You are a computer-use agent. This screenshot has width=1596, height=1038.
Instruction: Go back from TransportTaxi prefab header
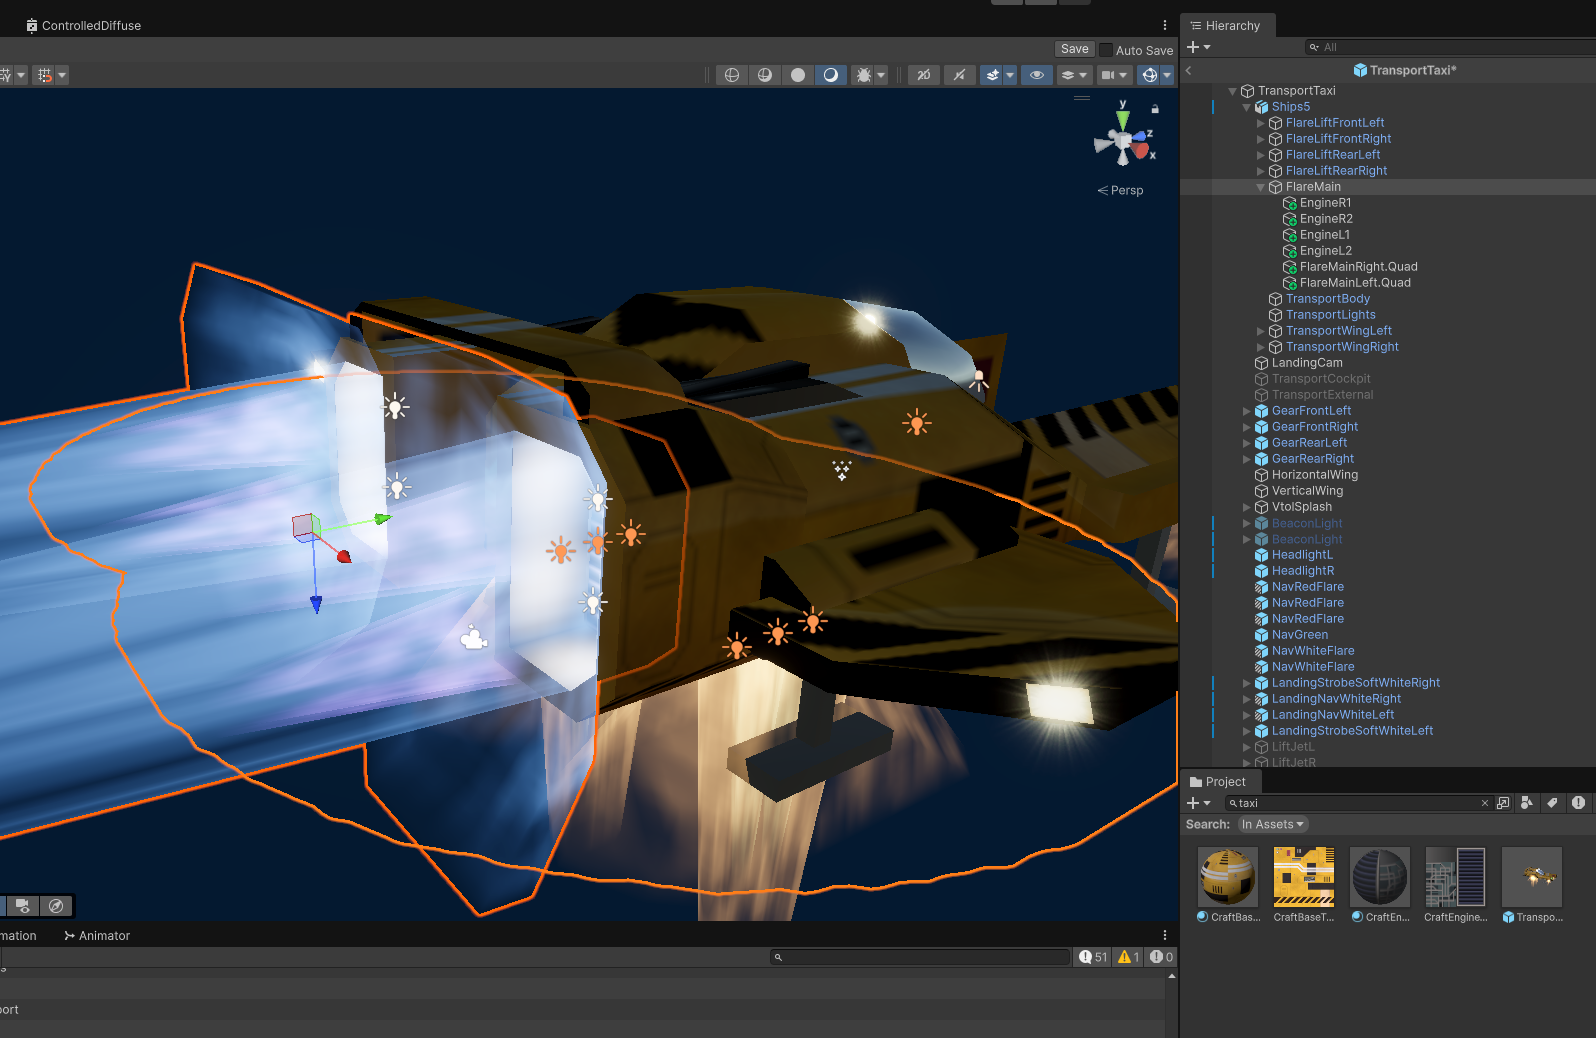(1189, 70)
